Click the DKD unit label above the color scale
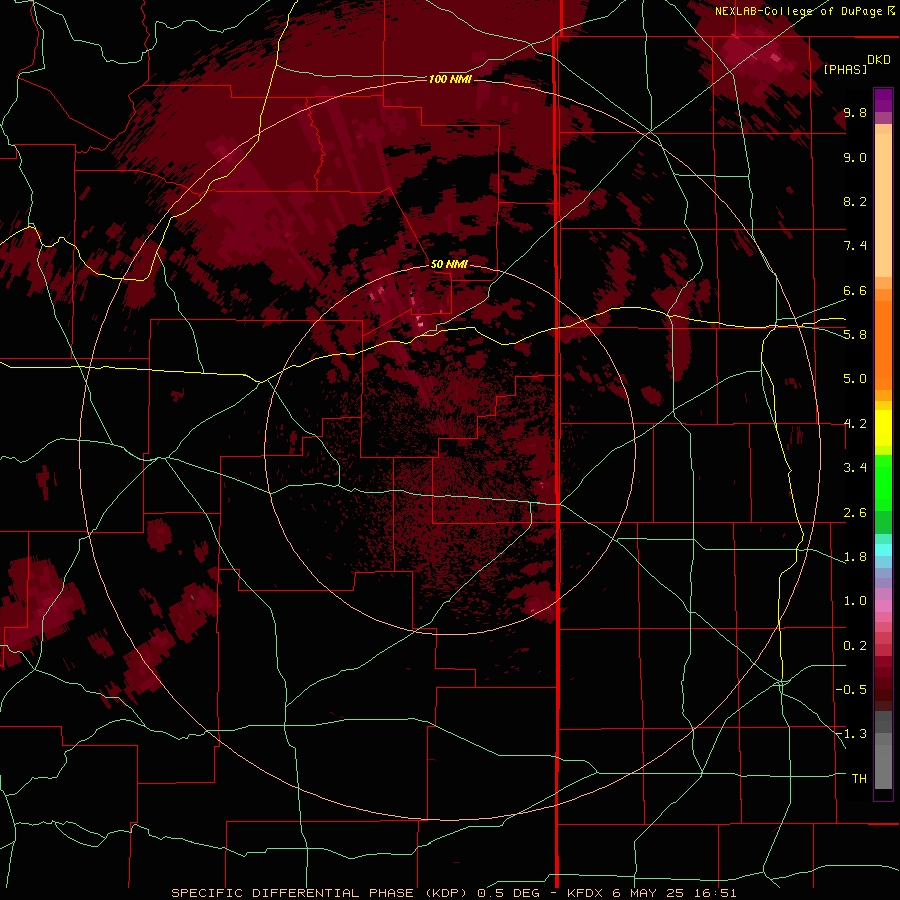The height and width of the screenshot is (900, 900). pyautogui.click(x=878, y=60)
